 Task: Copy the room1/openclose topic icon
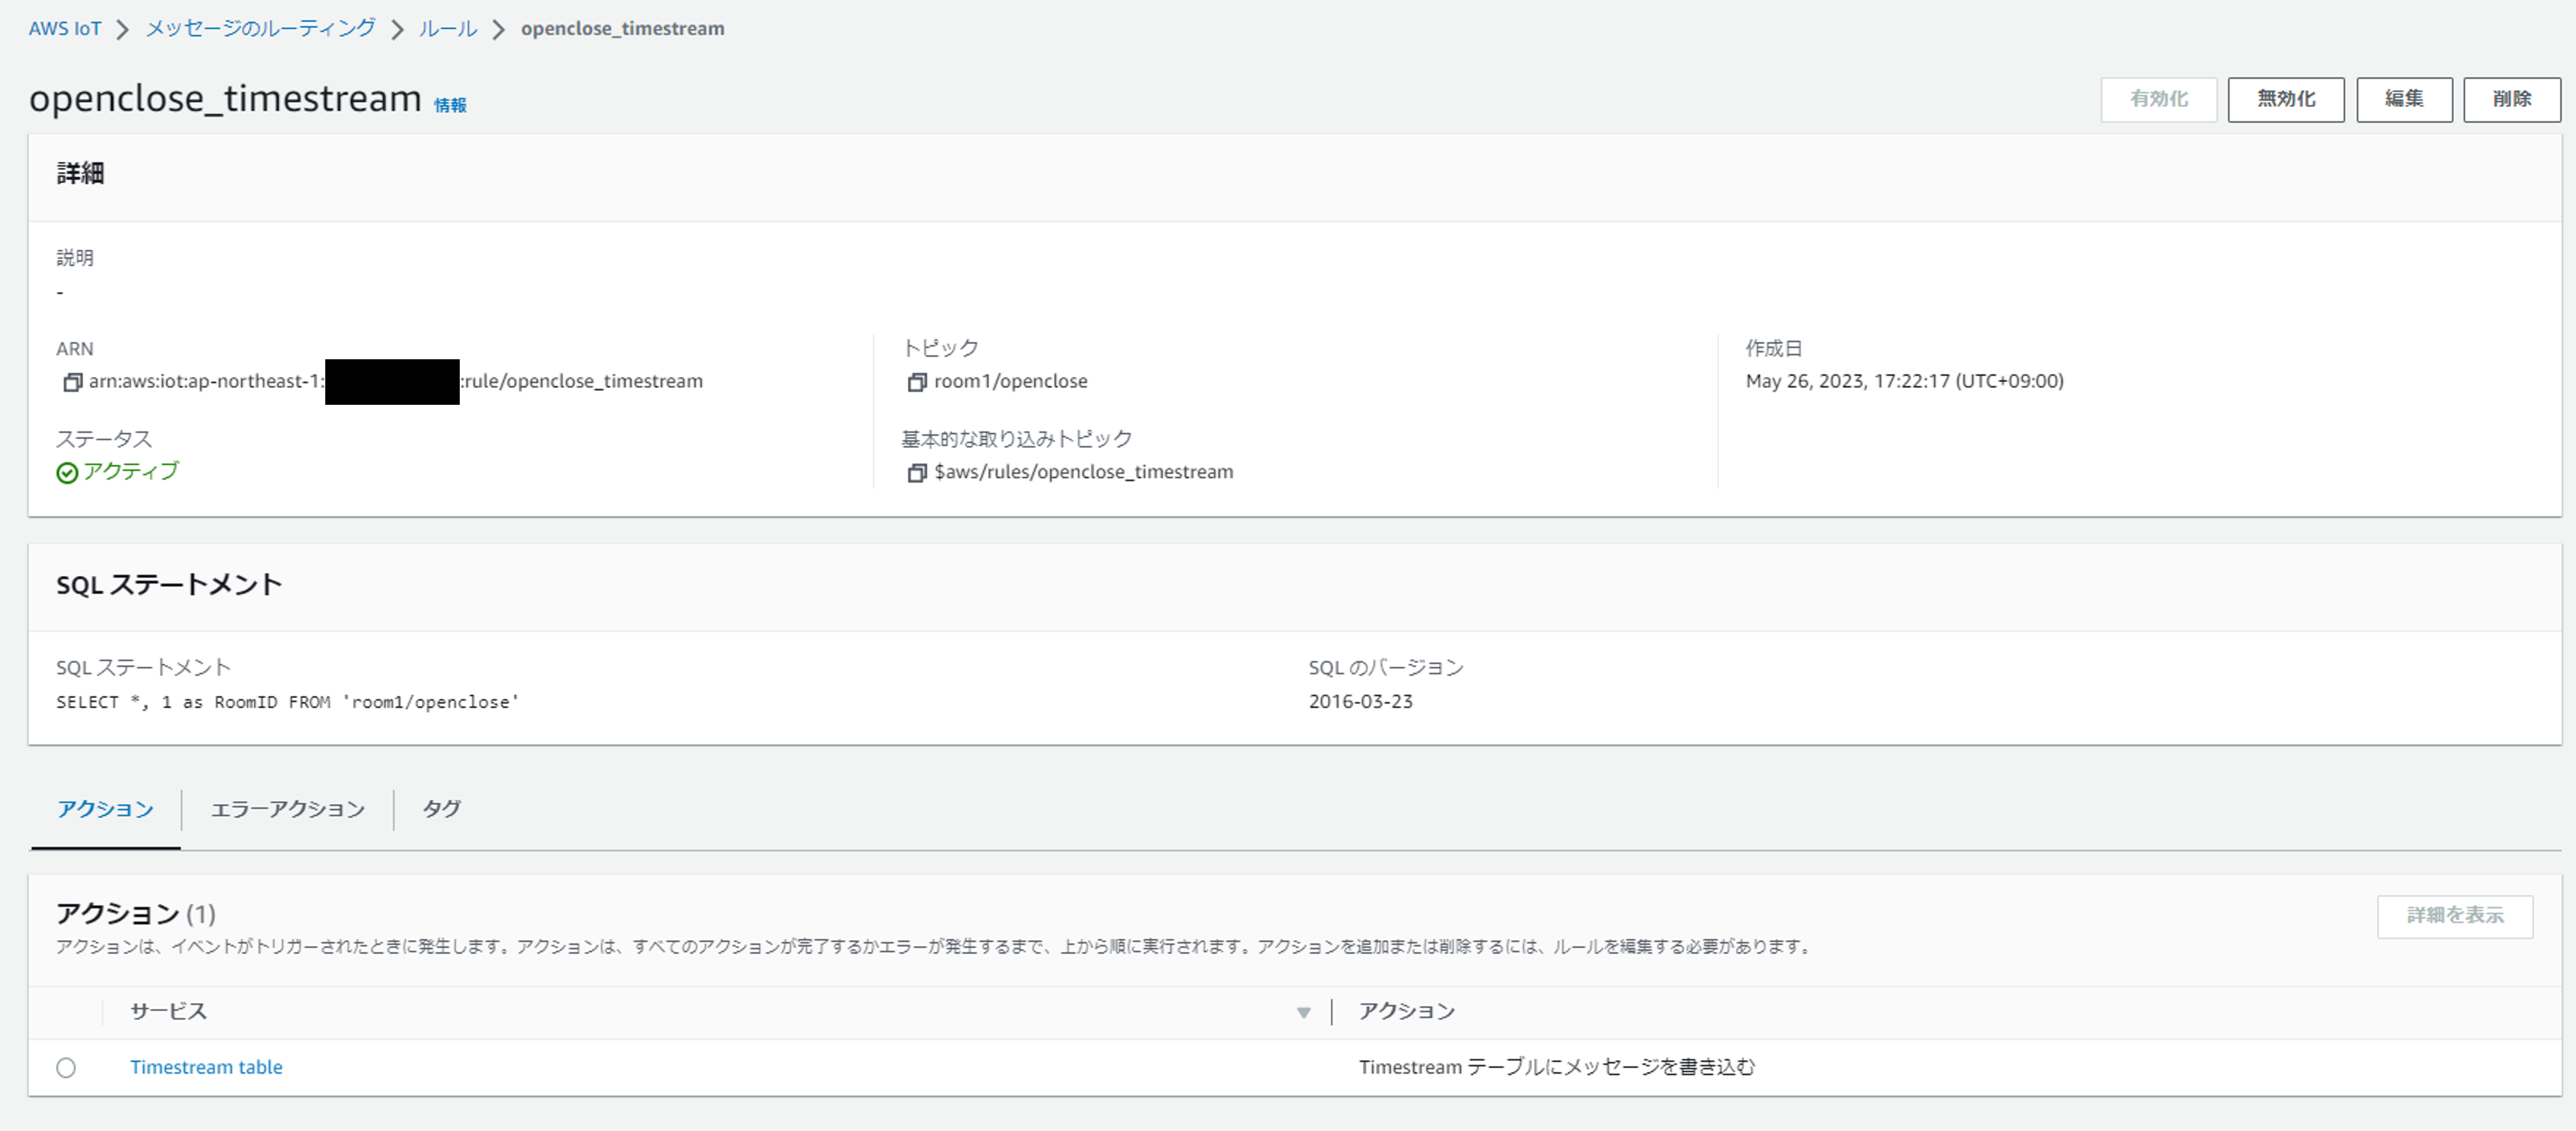coord(916,382)
